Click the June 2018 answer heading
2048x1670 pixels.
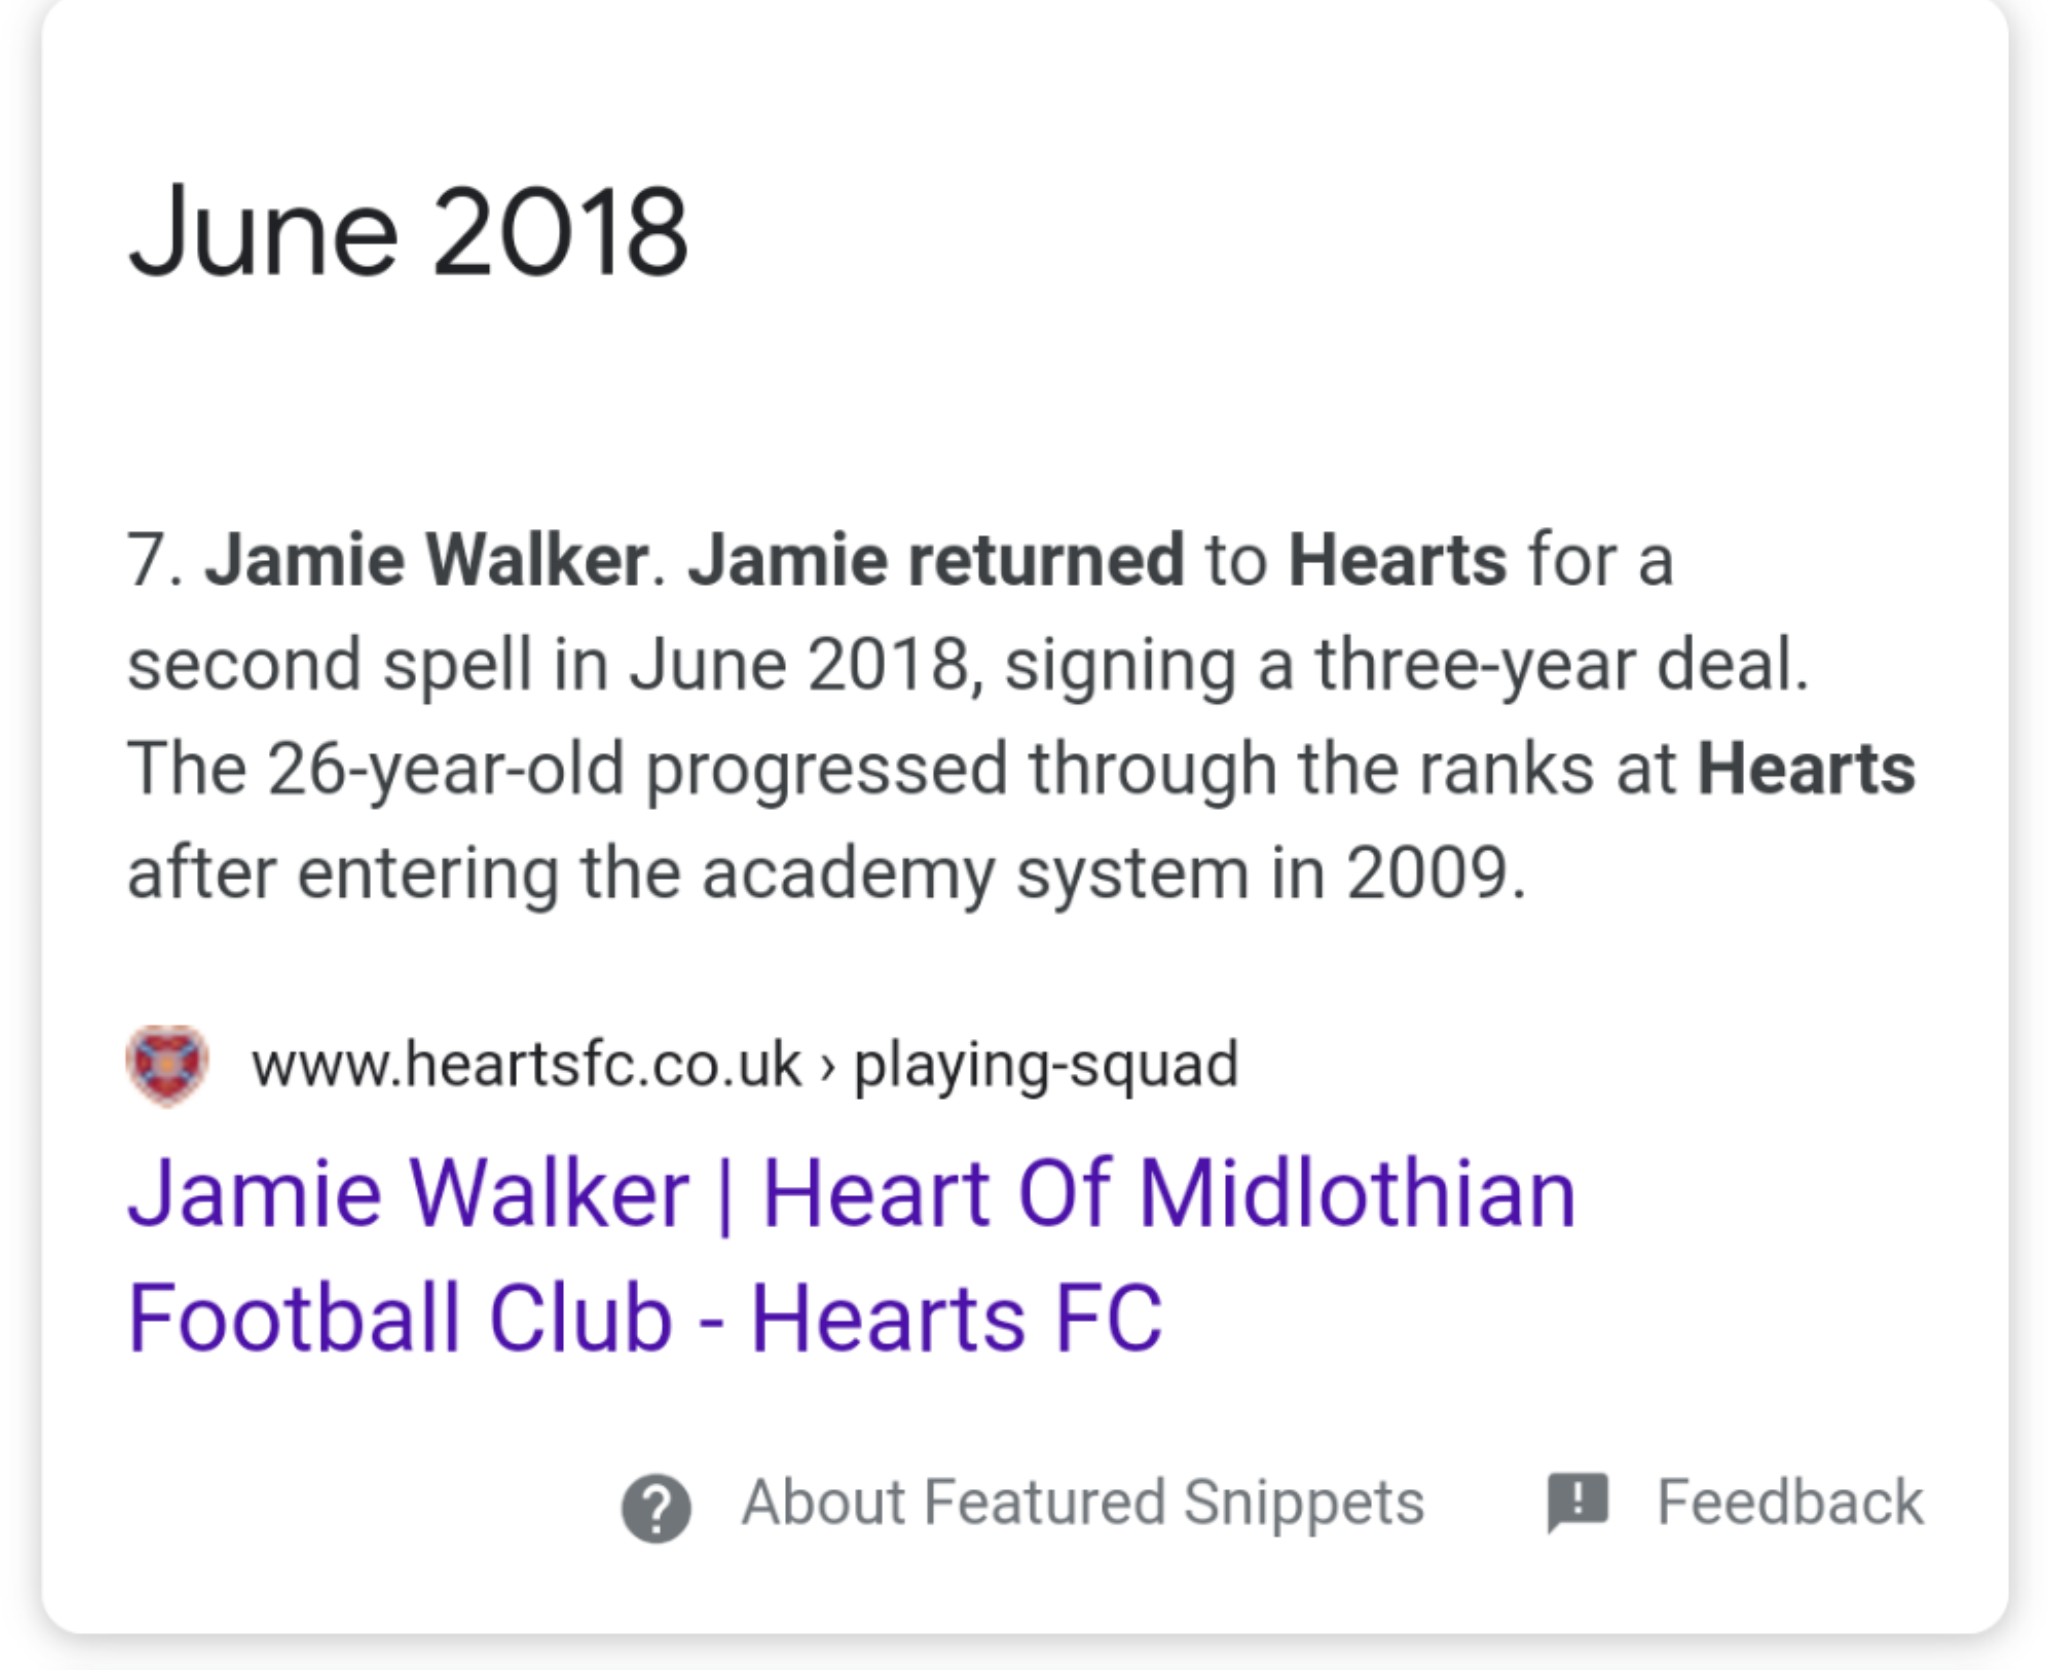click(x=408, y=231)
